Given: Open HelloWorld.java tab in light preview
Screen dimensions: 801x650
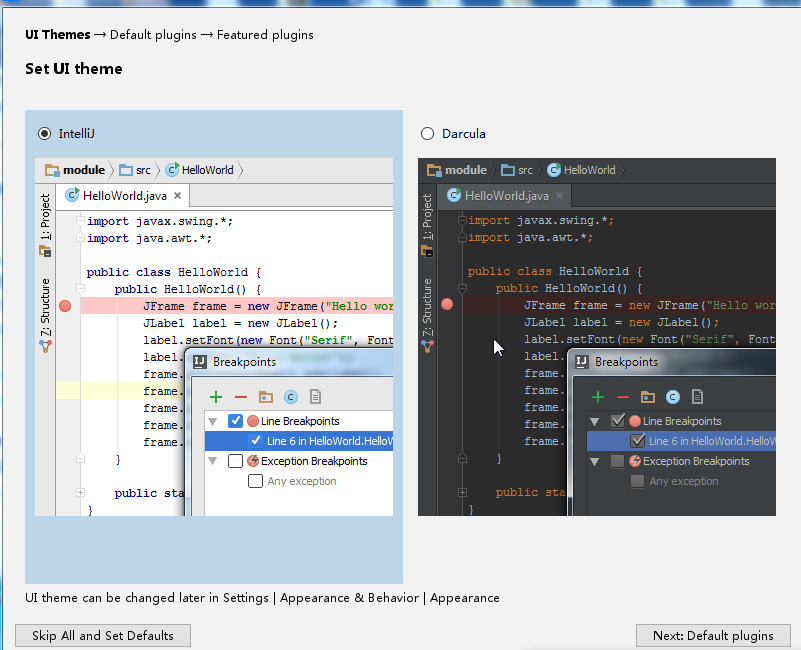Looking at the screenshot, I should click(x=123, y=196).
